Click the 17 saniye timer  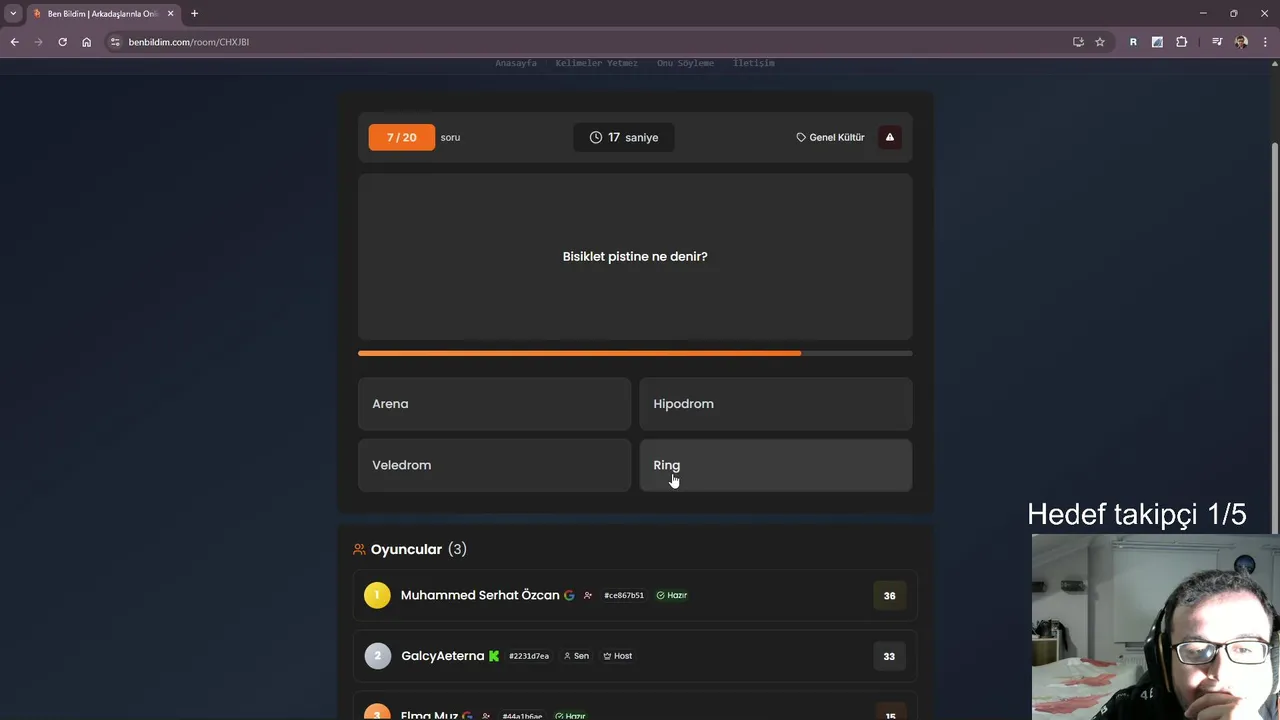point(623,137)
